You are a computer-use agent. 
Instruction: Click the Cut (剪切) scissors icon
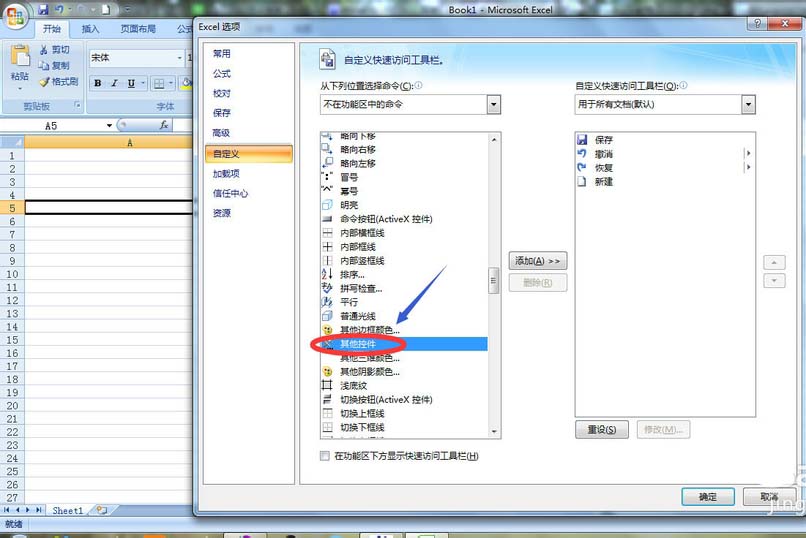pyautogui.click(x=44, y=49)
